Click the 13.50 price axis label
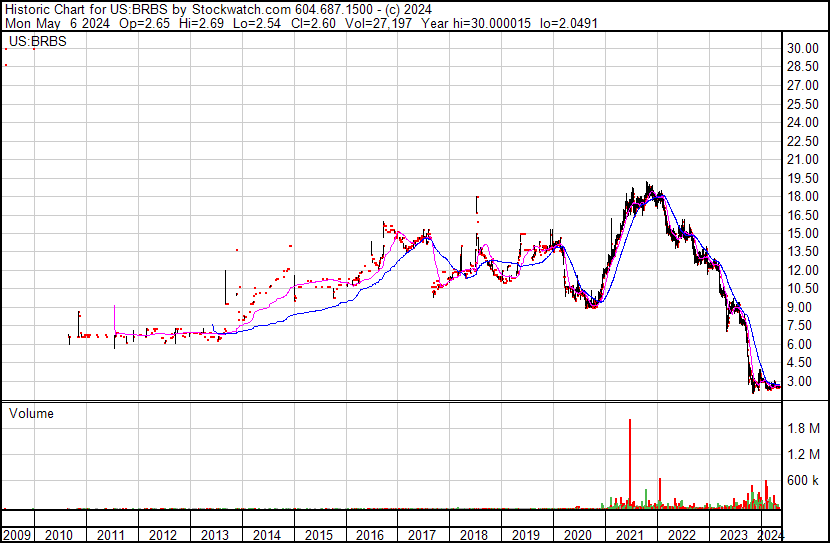 [803, 251]
